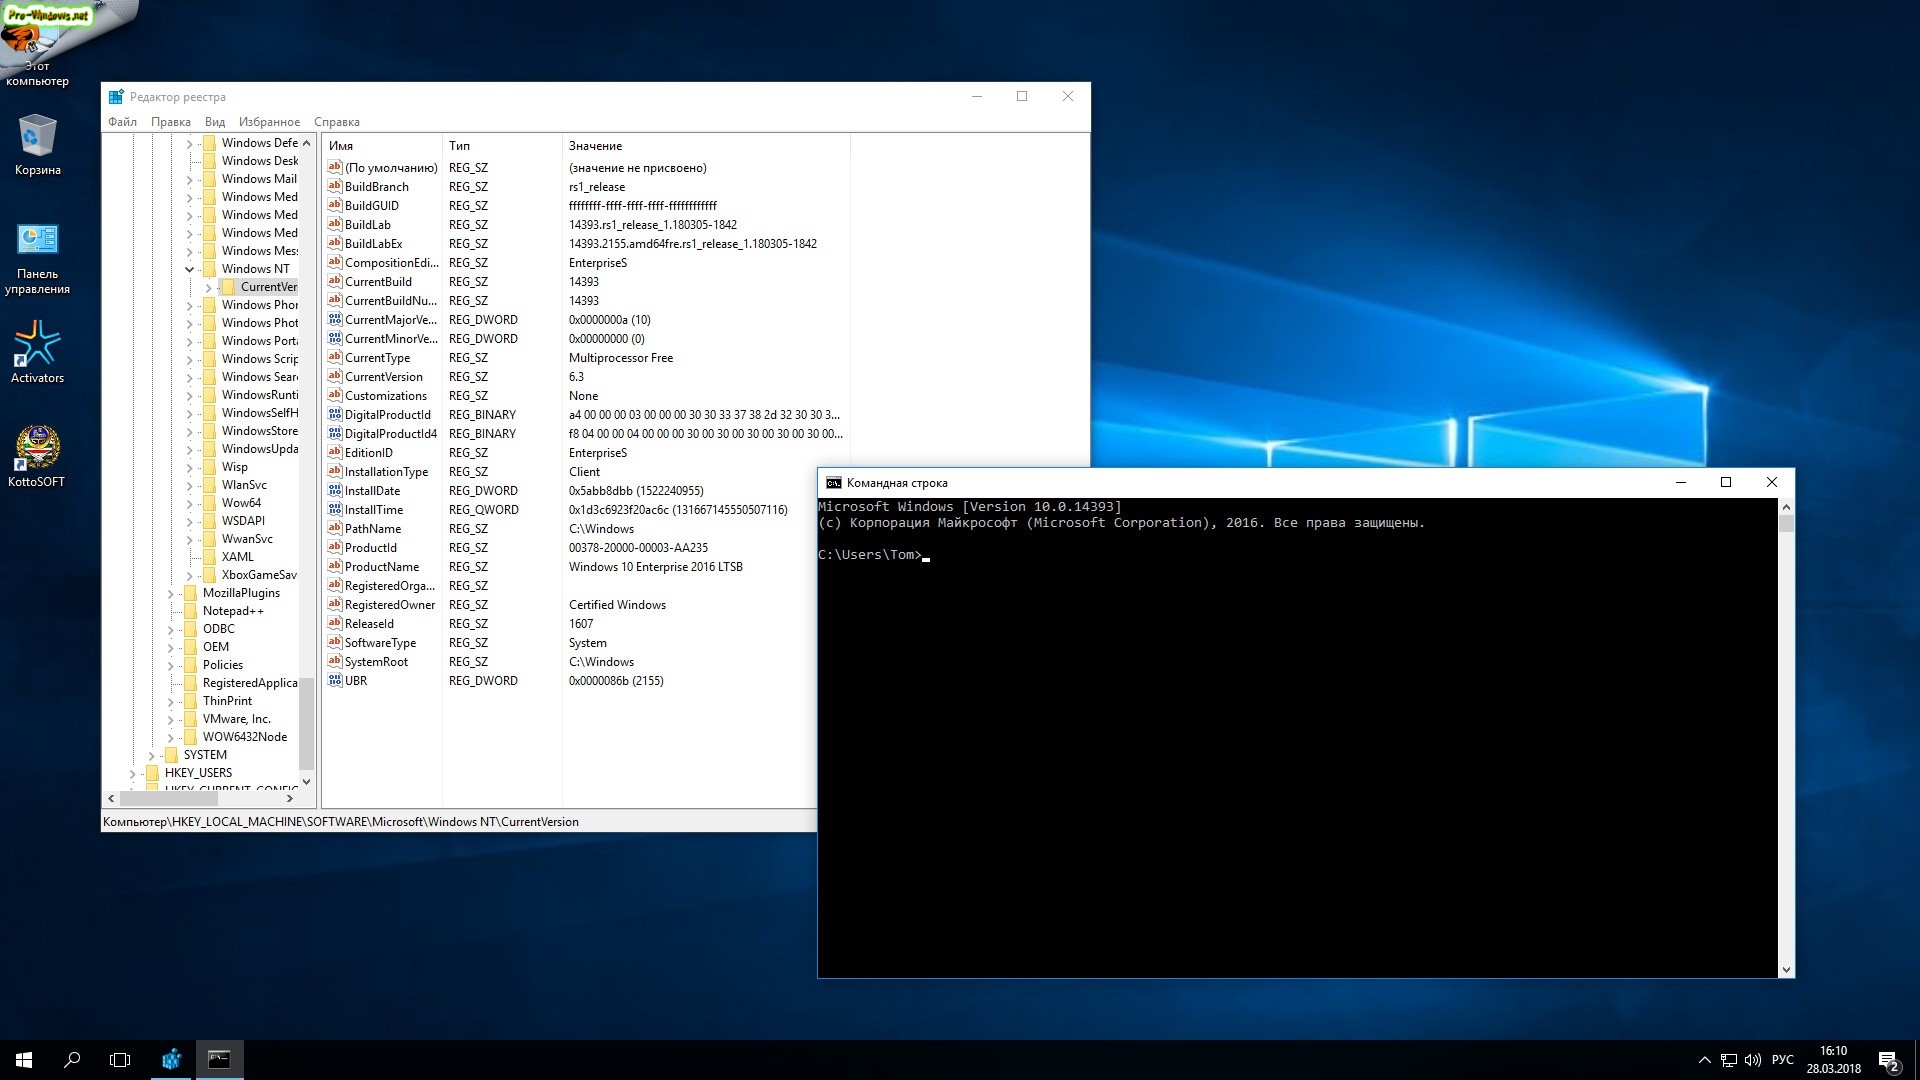
Task: Open the Activators desktop shortcut
Action: (x=37, y=346)
